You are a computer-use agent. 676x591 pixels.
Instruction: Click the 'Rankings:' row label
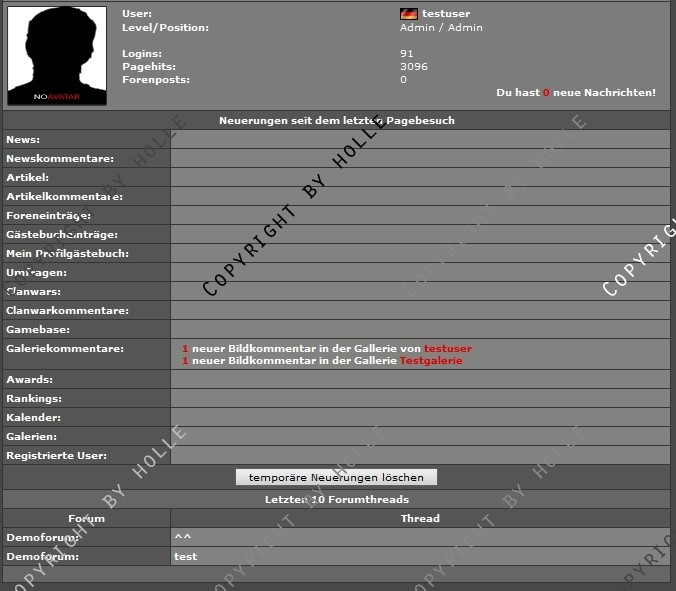click(34, 398)
